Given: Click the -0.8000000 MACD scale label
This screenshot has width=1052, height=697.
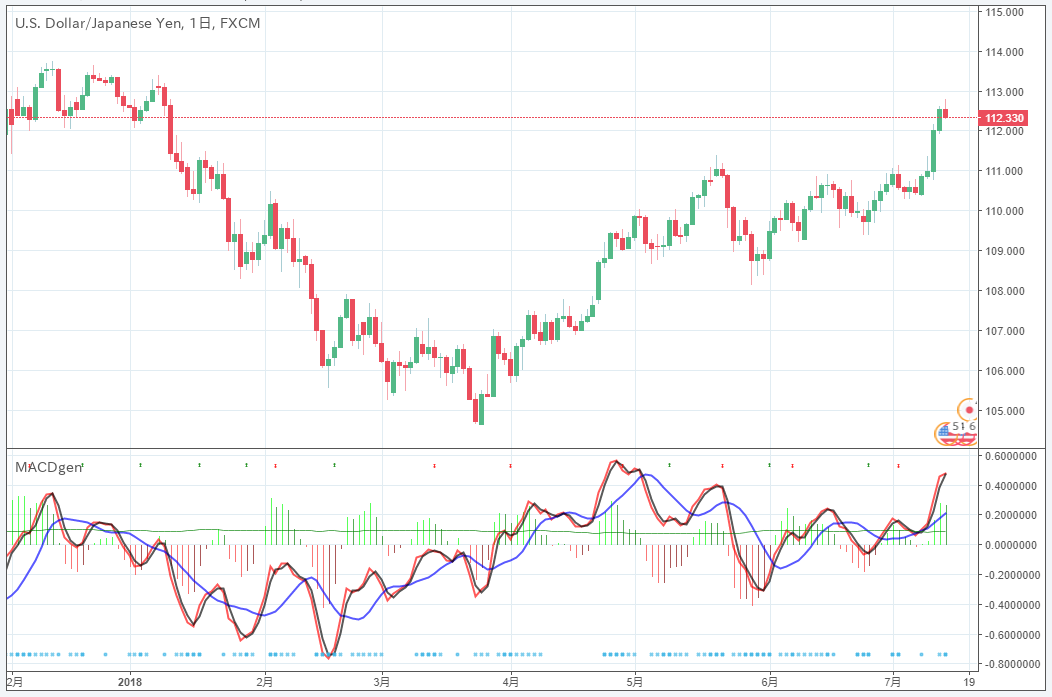Looking at the screenshot, I should tap(1011, 664).
